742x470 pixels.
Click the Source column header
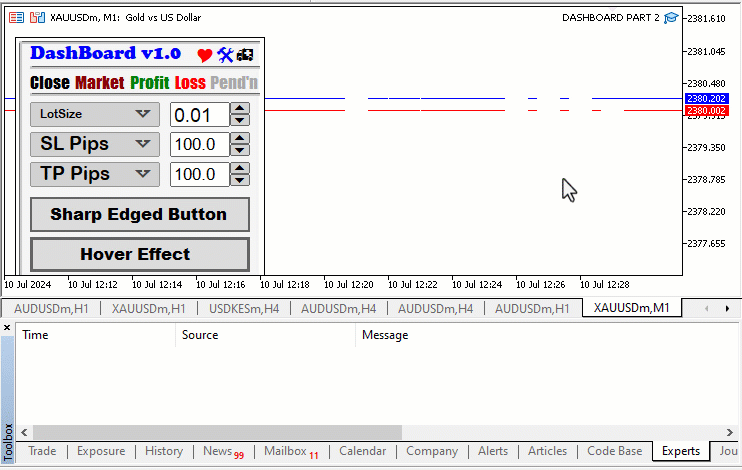coord(265,335)
